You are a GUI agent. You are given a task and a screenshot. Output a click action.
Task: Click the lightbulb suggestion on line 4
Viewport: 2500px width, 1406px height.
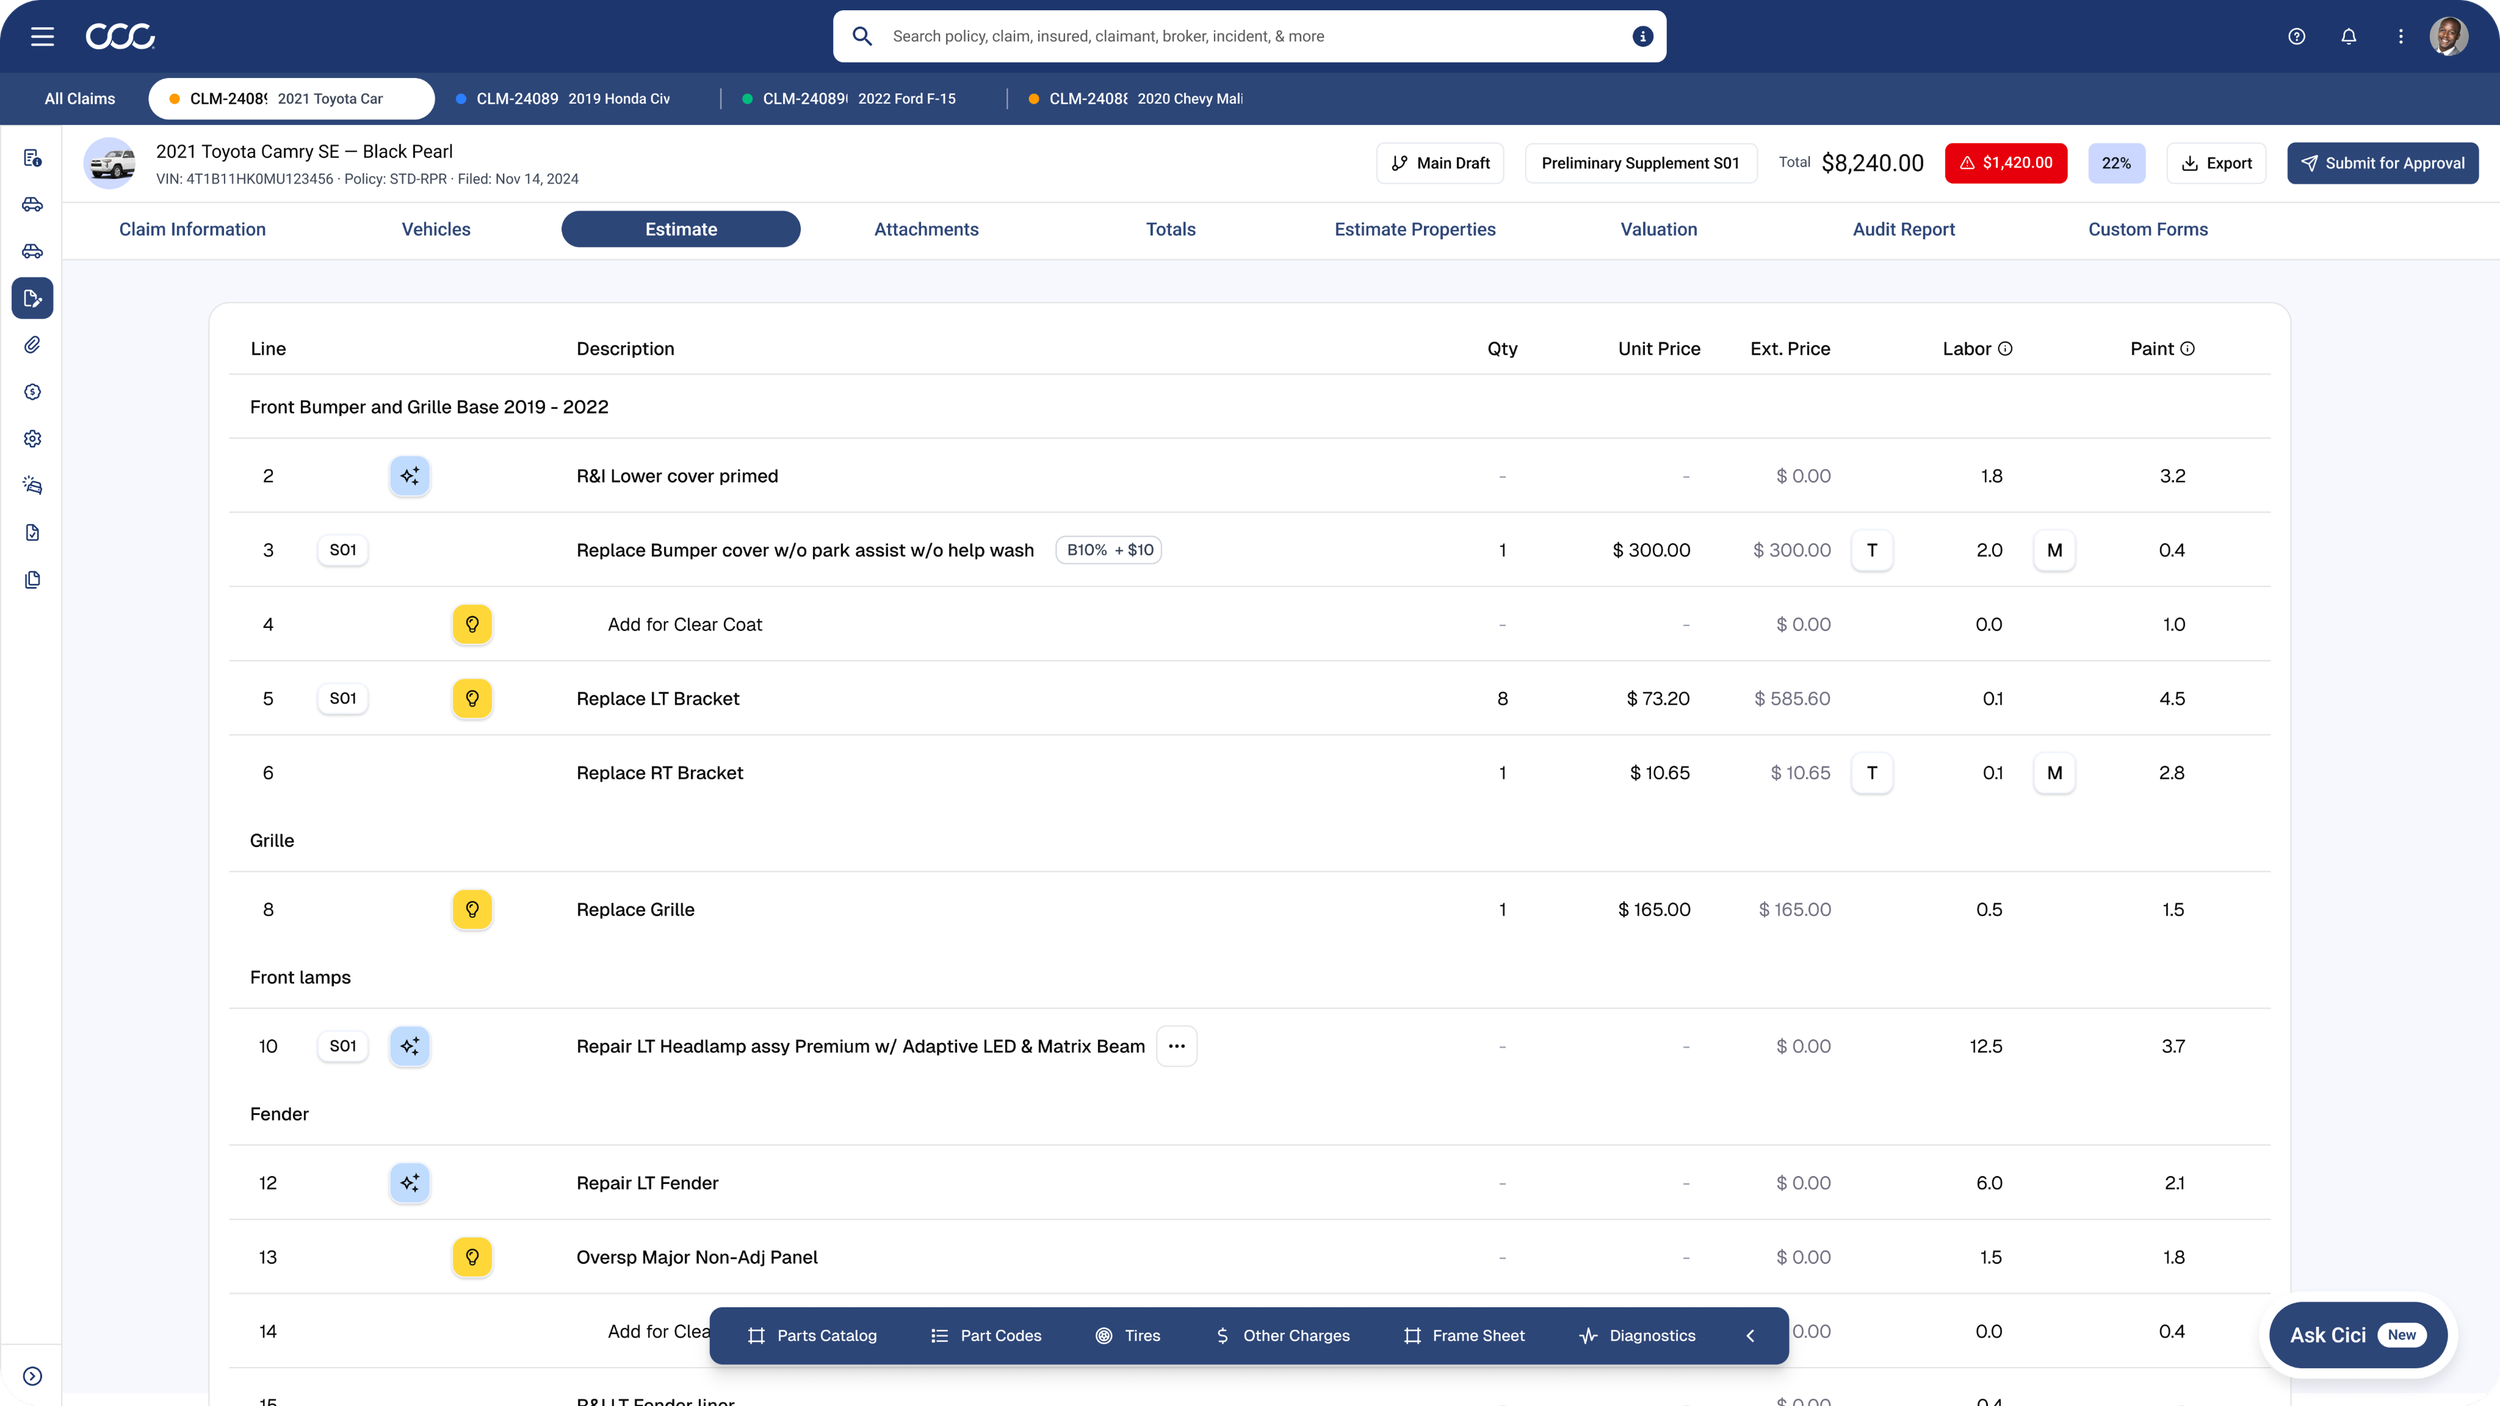472,624
